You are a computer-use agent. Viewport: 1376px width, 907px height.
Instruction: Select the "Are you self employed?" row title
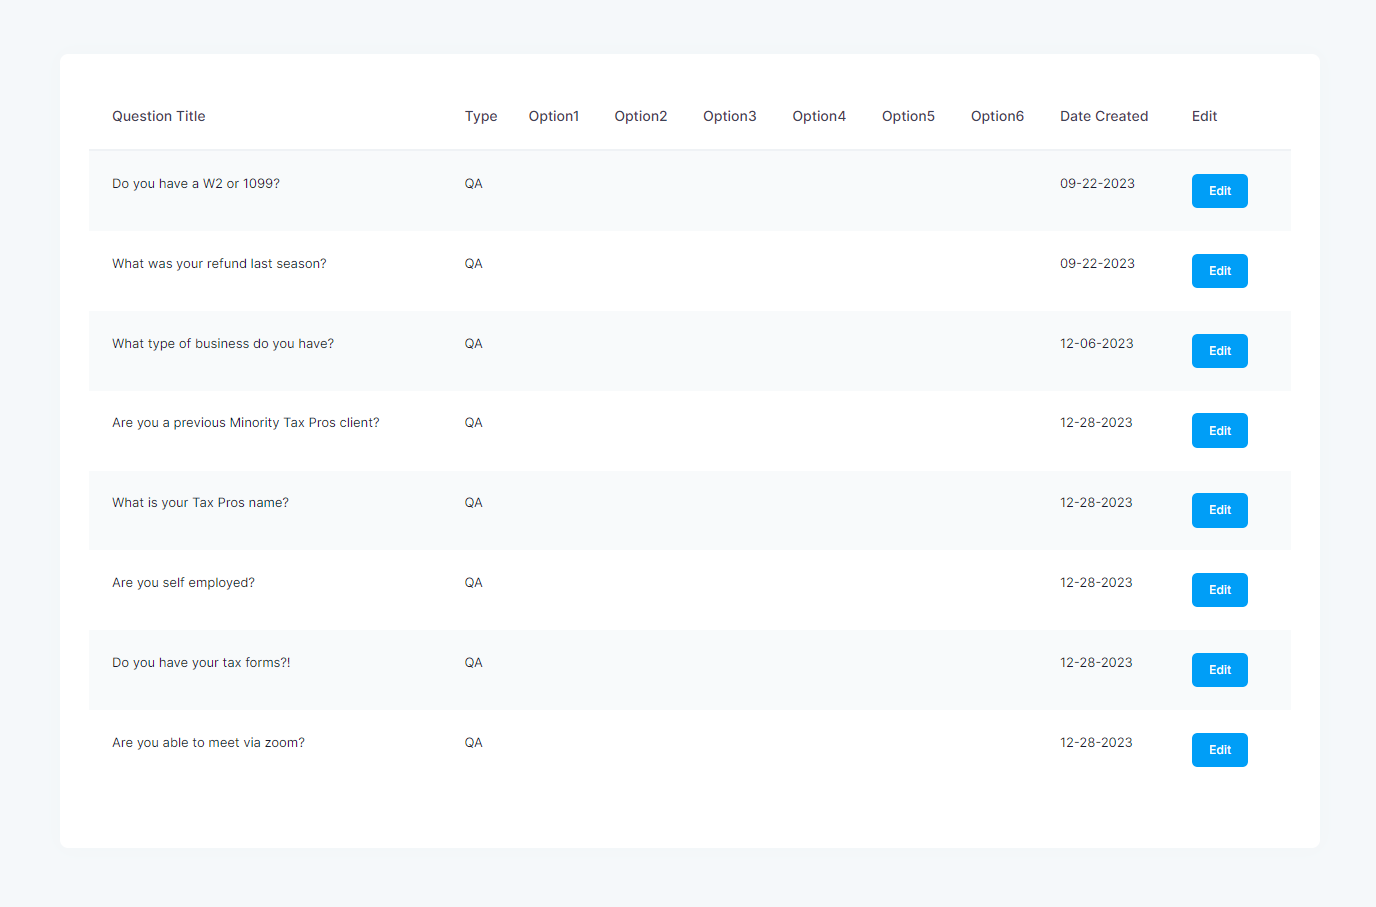[x=183, y=583]
